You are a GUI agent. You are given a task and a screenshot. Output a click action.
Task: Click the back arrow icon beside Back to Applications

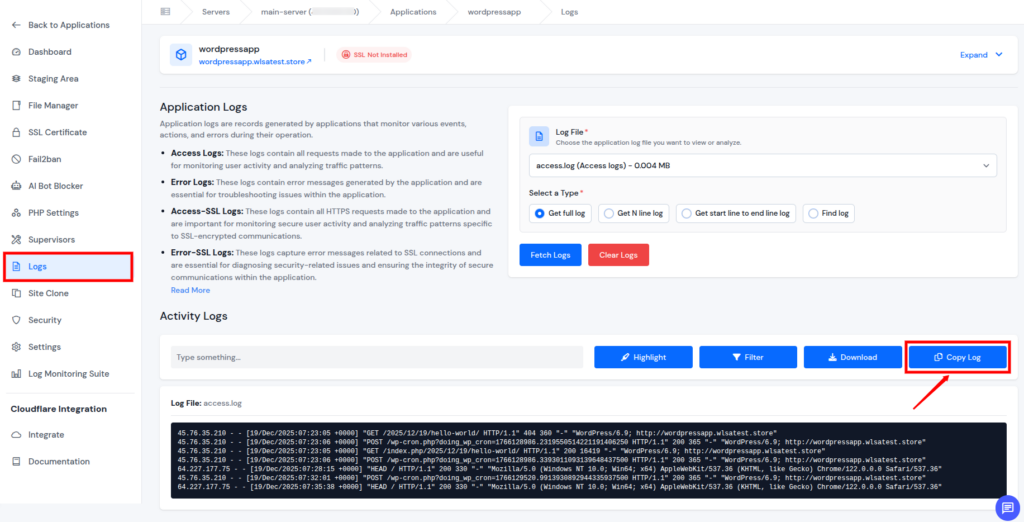click(16, 25)
